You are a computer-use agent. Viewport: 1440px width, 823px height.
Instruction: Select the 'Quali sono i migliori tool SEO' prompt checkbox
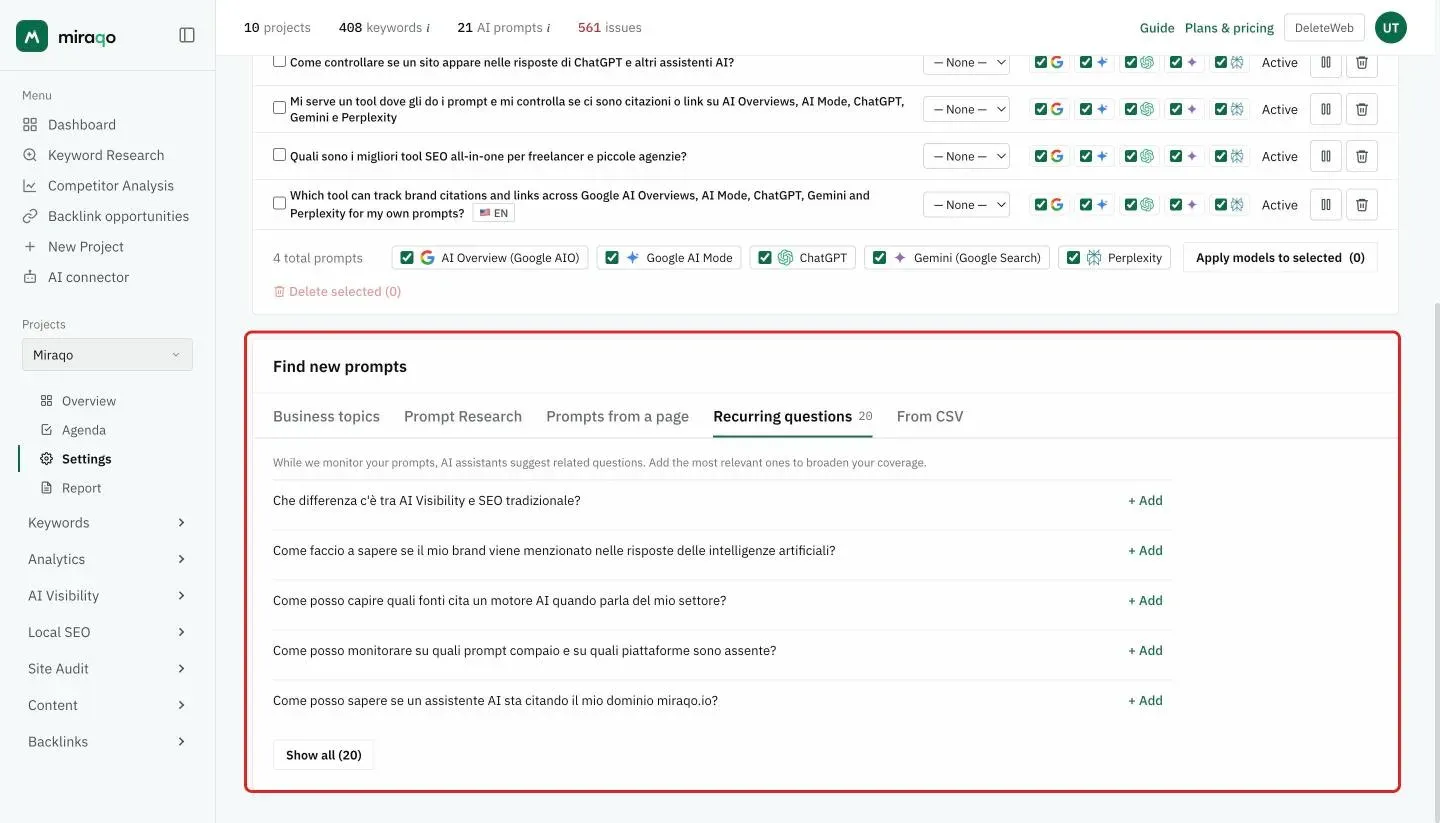[280, 155]
